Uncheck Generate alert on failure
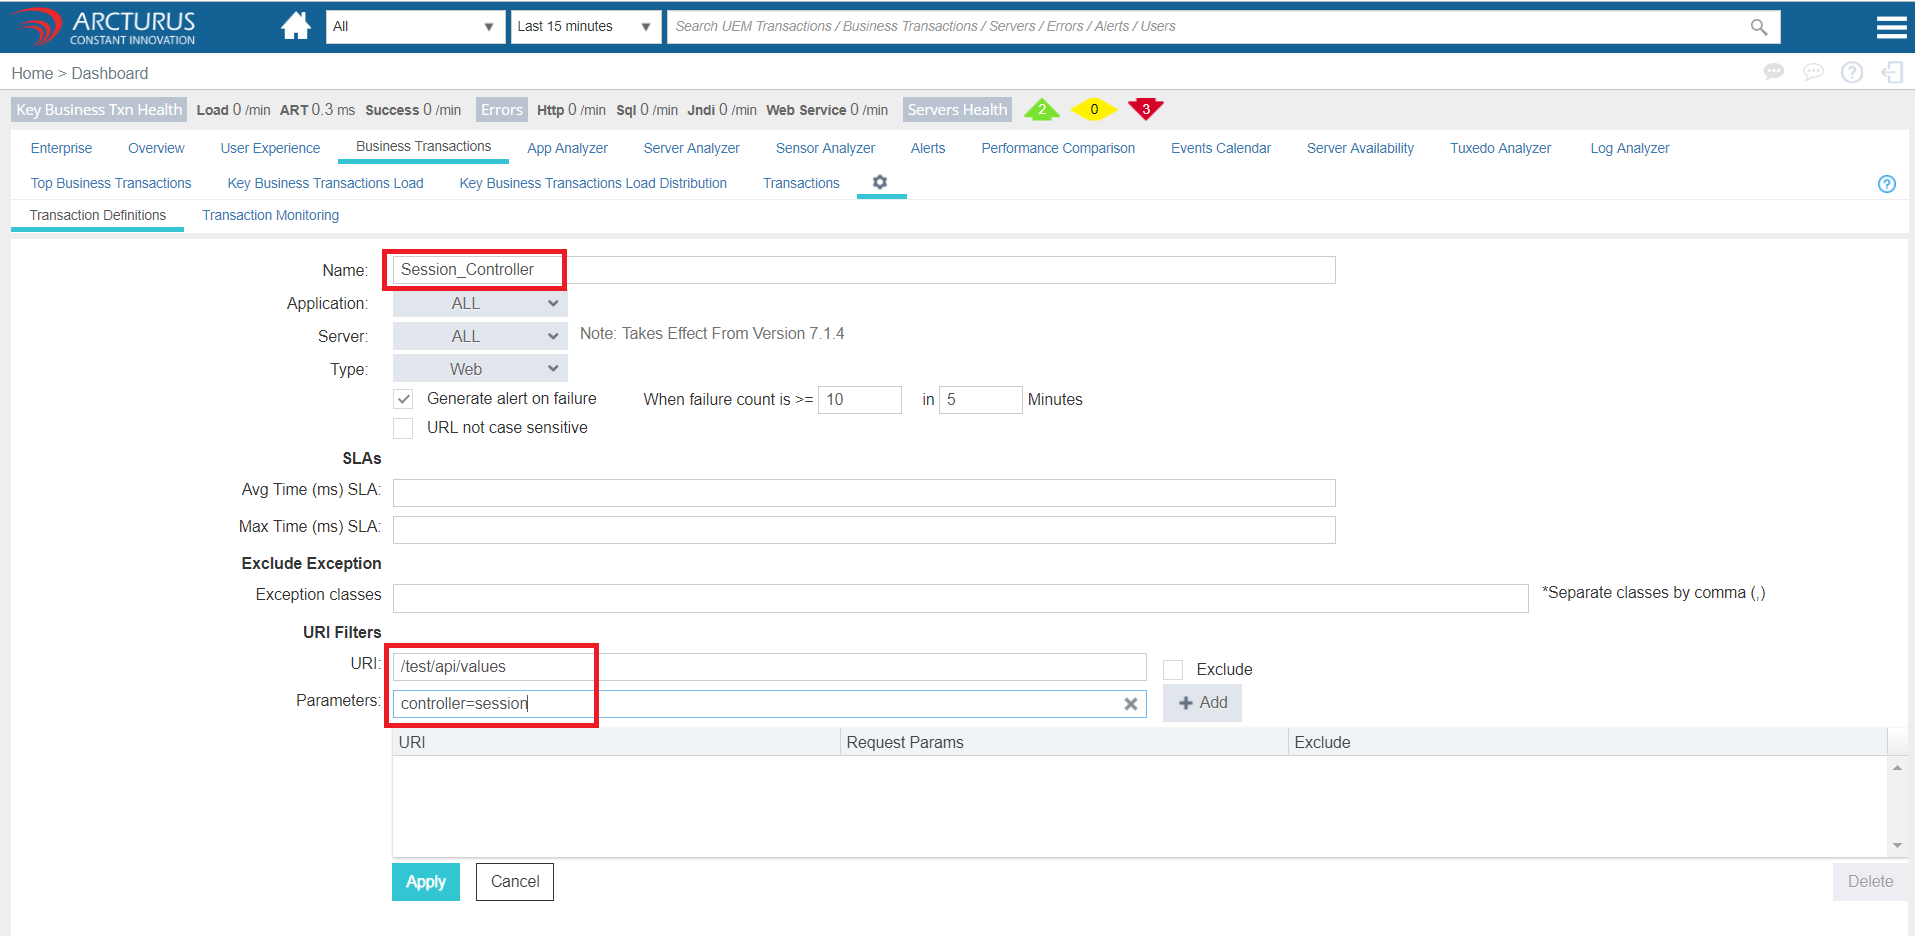The image size is (1915, 936). point(403,399)
